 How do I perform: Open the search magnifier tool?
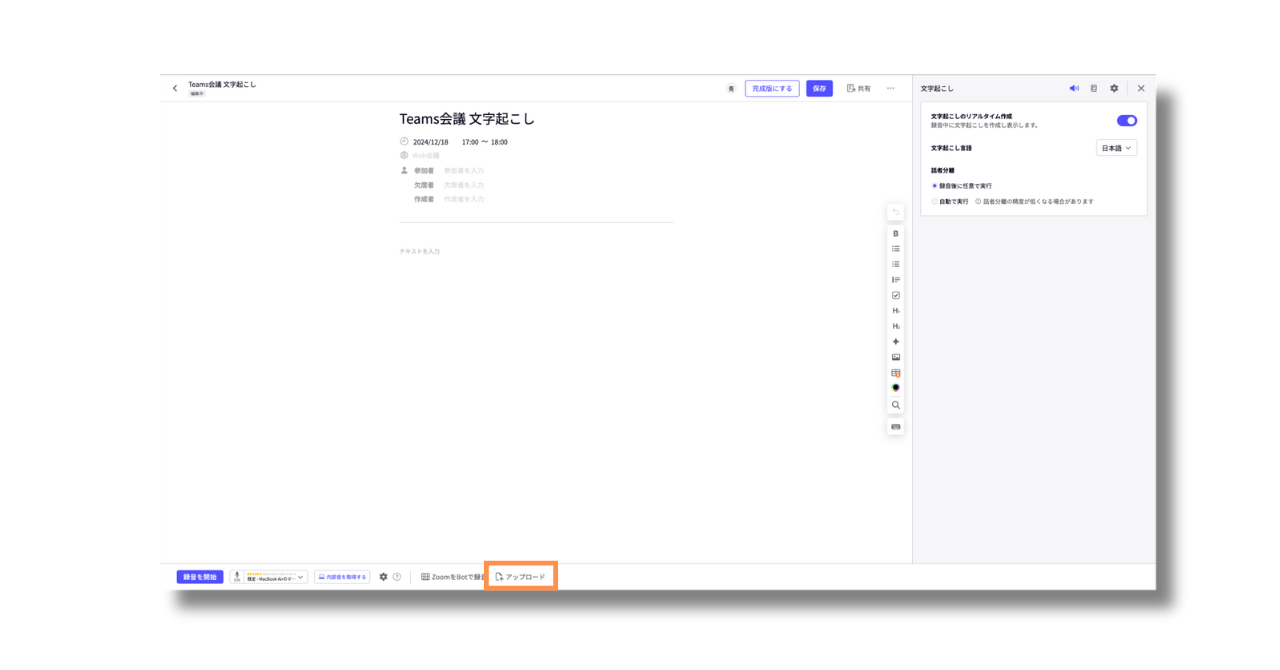point(896,405)
